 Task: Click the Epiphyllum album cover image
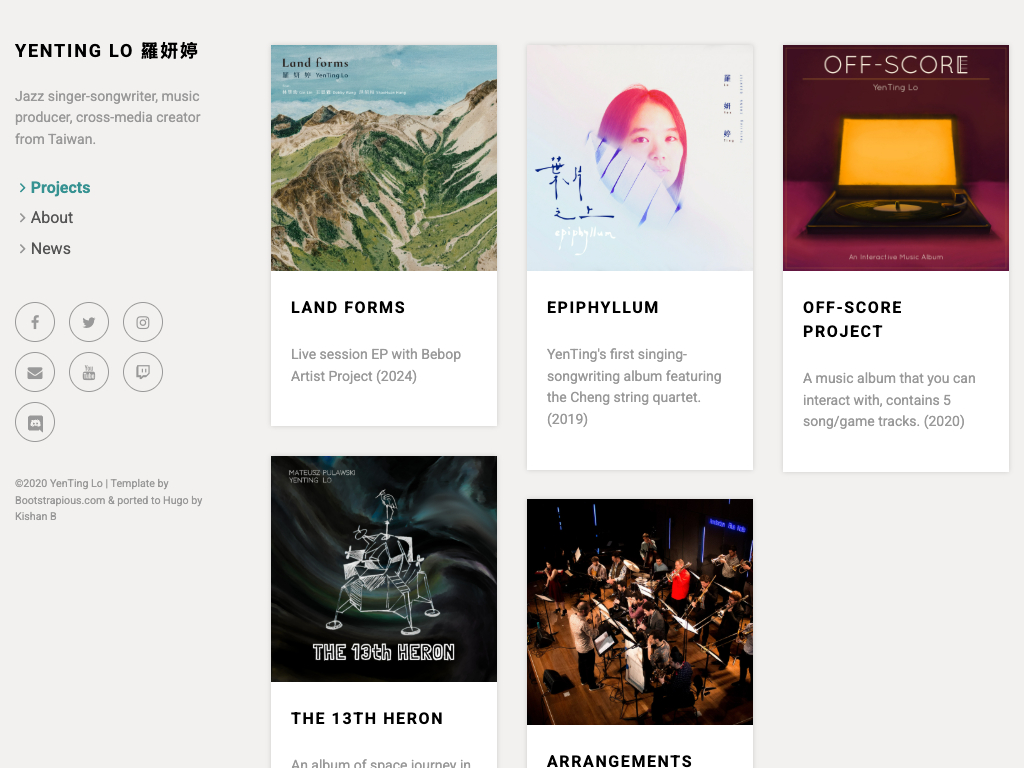[640, 158]
